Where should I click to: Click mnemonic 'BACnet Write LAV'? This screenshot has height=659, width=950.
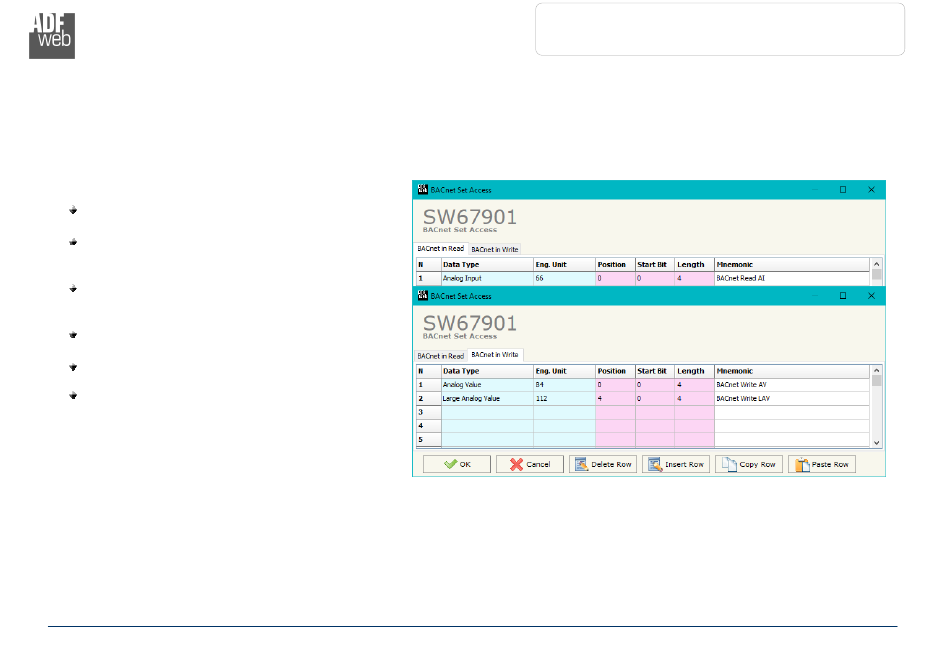tap(791, 399)
